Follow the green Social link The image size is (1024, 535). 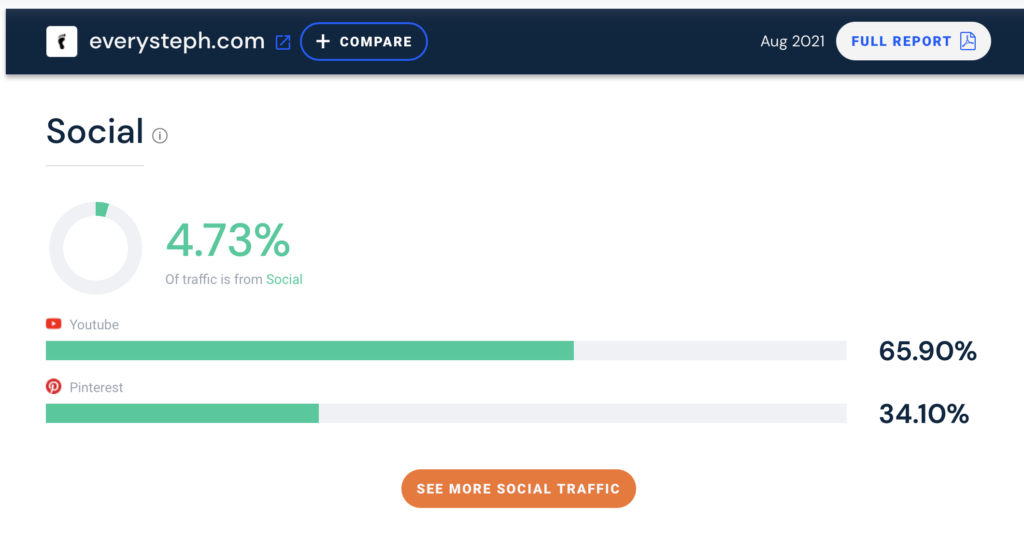284,279
